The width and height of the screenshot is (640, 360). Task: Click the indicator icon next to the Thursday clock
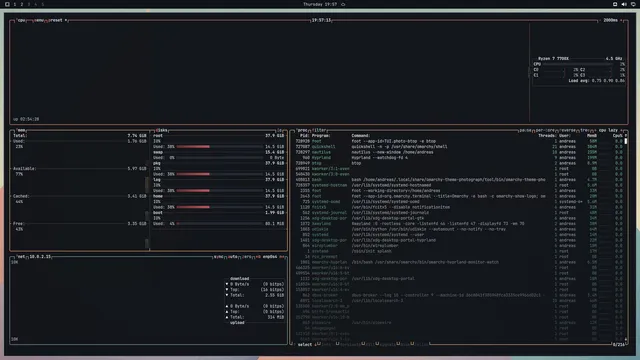click(x=343, y=4)
